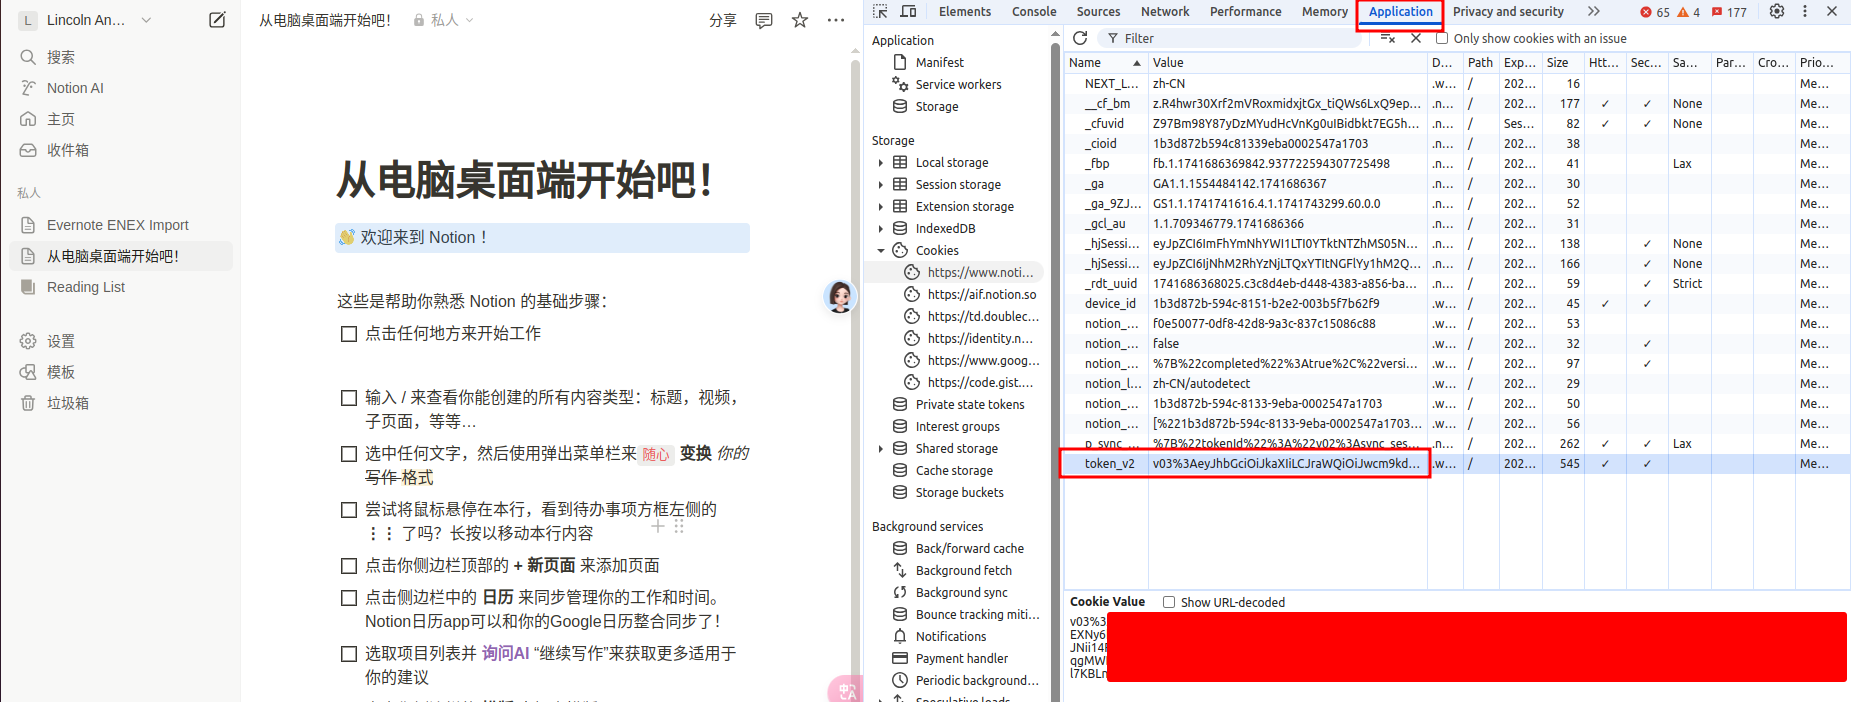Switch to the Console tab
The image size is (1851, 702).
1034,11
